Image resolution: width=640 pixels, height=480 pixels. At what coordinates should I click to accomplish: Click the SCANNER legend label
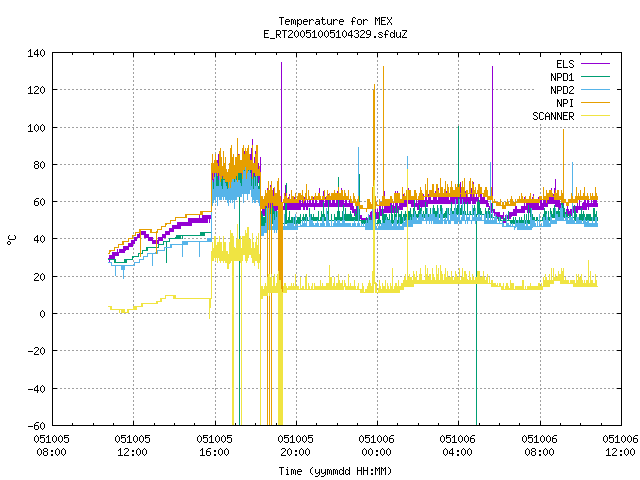(553, 116)
